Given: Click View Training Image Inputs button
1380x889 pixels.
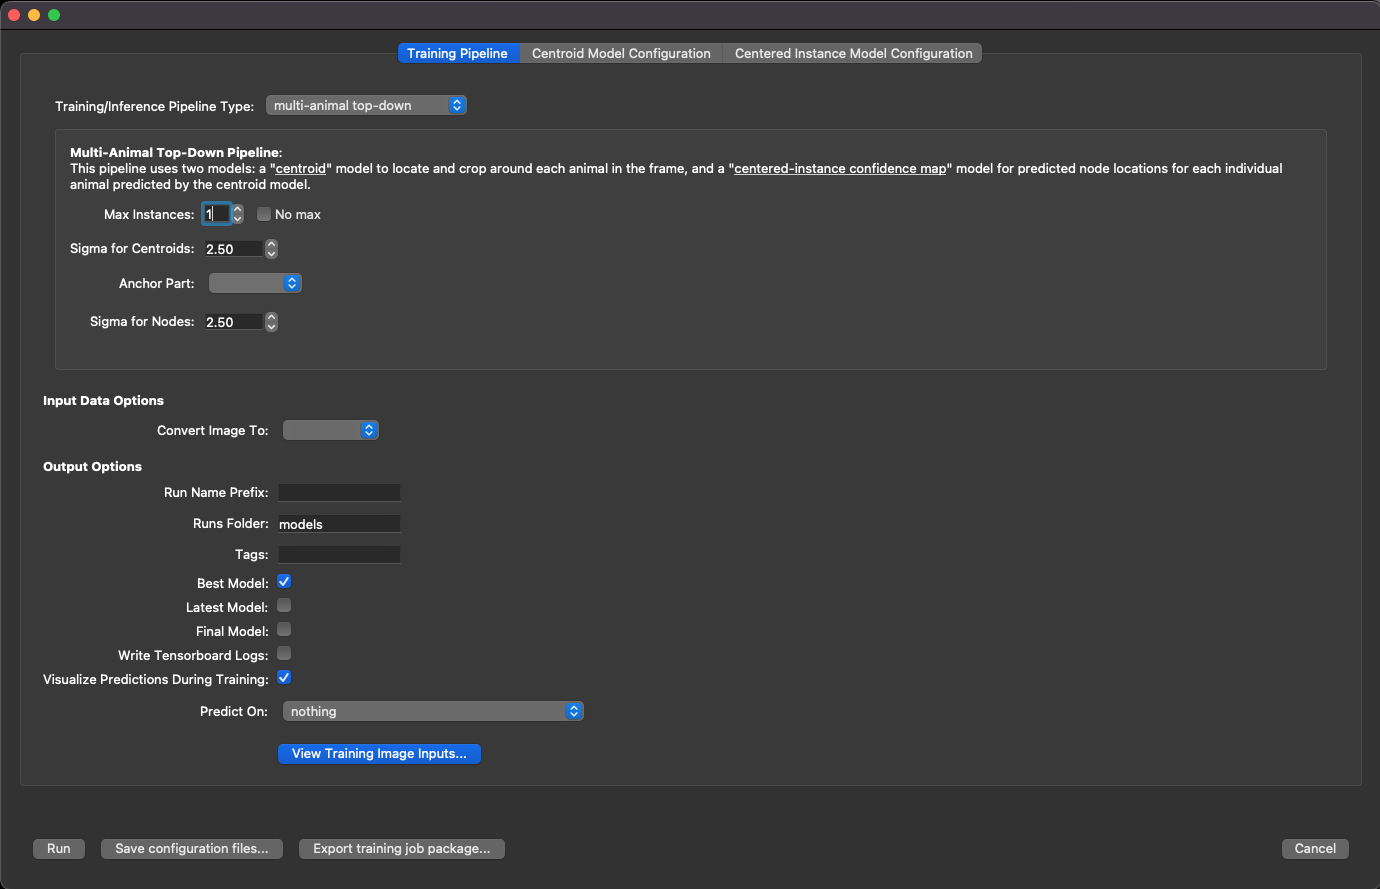Looking at the screenshot, I should [379, 754].
